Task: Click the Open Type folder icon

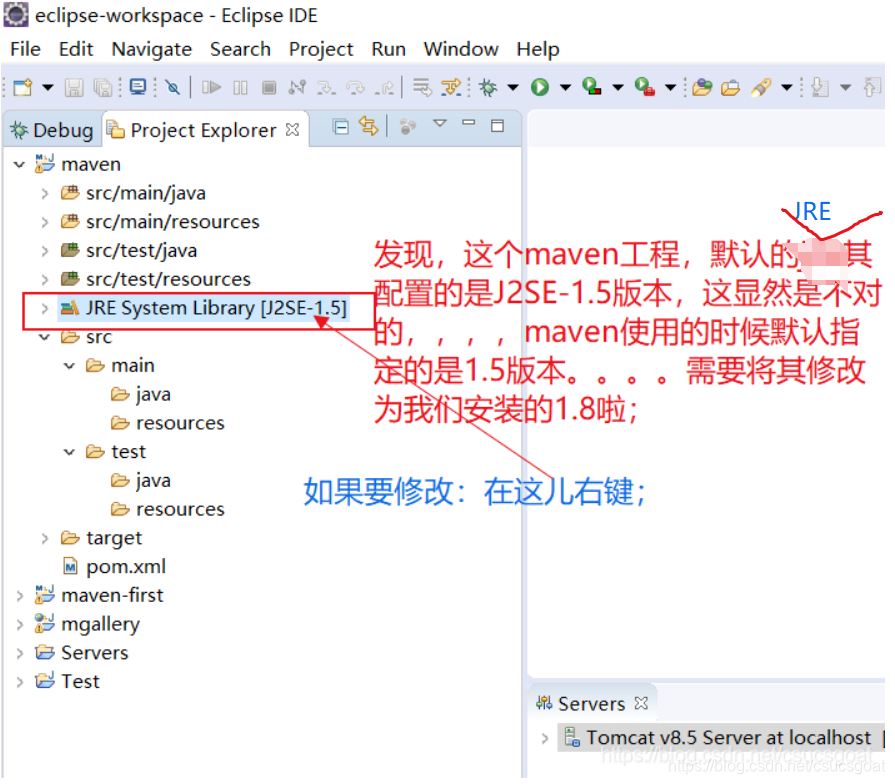Action: (702, 87)
